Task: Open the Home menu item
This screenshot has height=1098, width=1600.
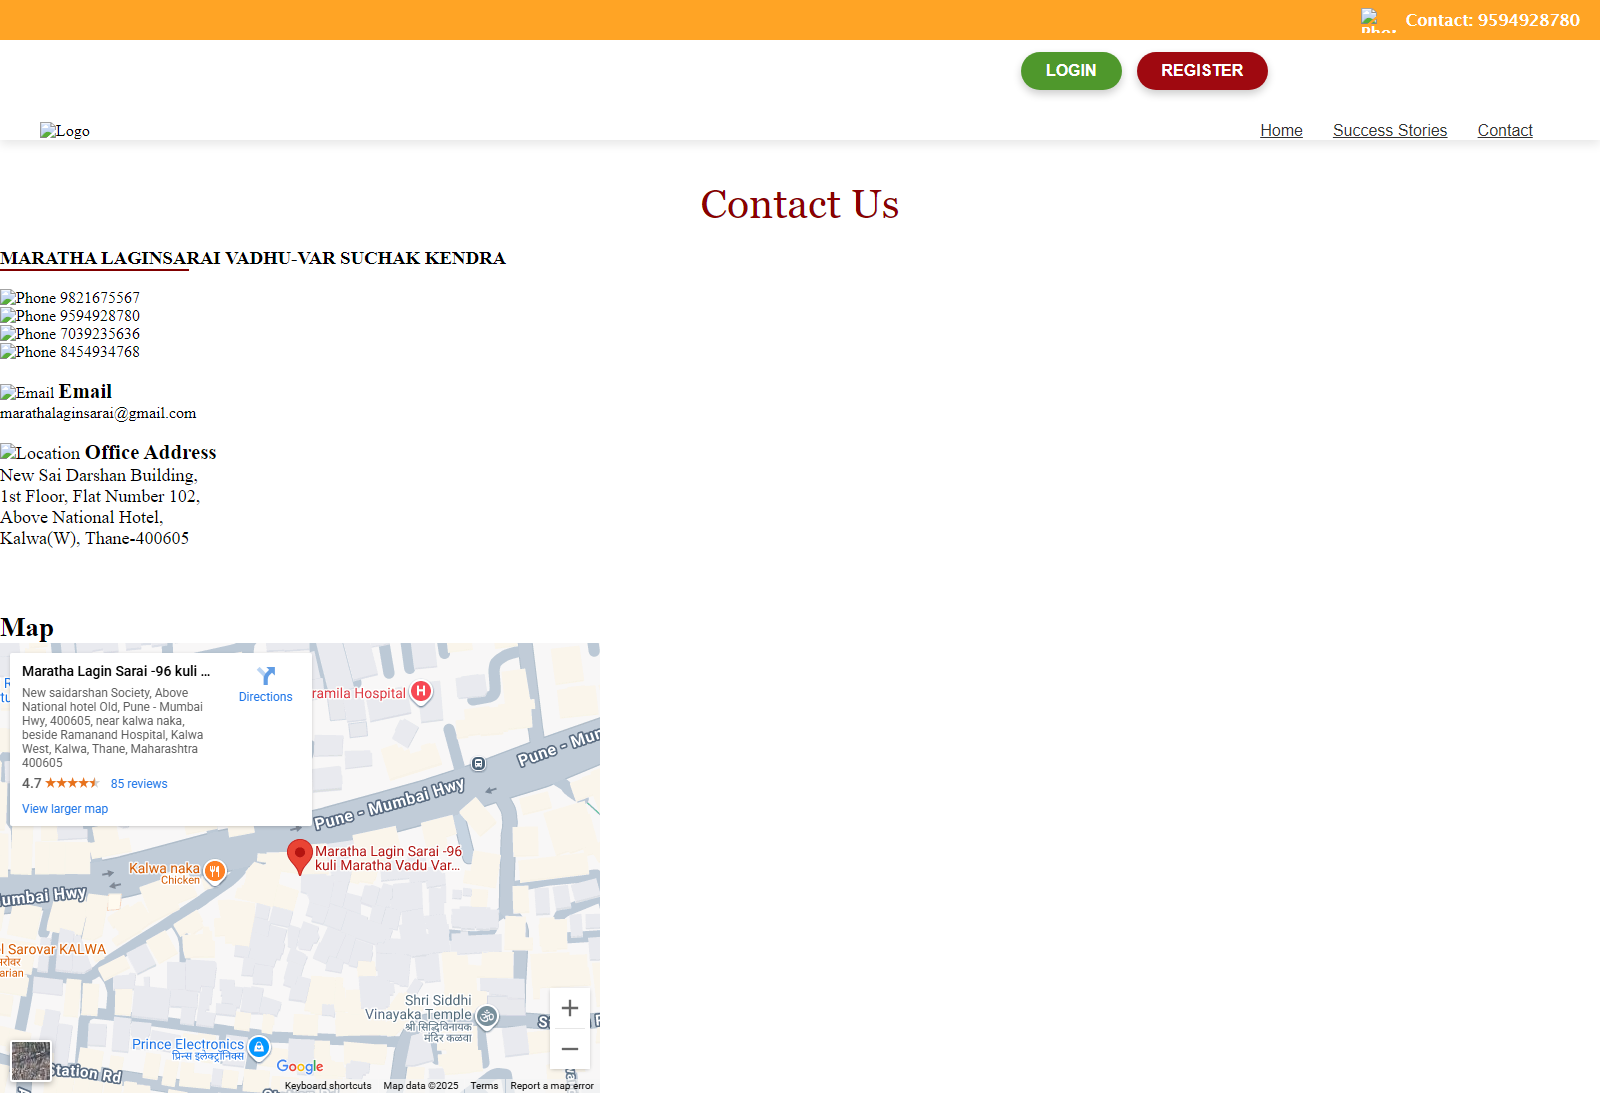Action: click(x=1281, y=130)
